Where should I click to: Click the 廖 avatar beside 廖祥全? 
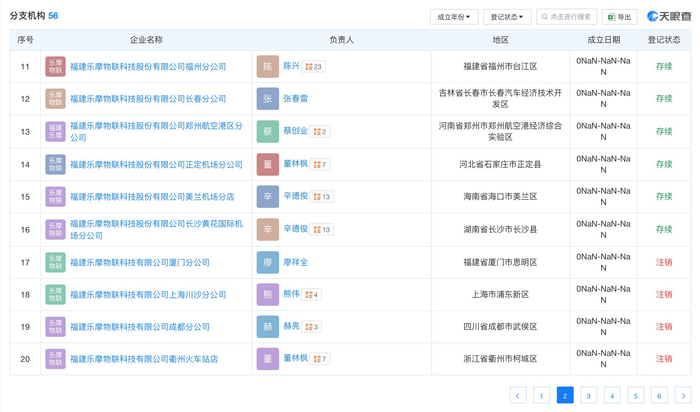tap(267, 262)
